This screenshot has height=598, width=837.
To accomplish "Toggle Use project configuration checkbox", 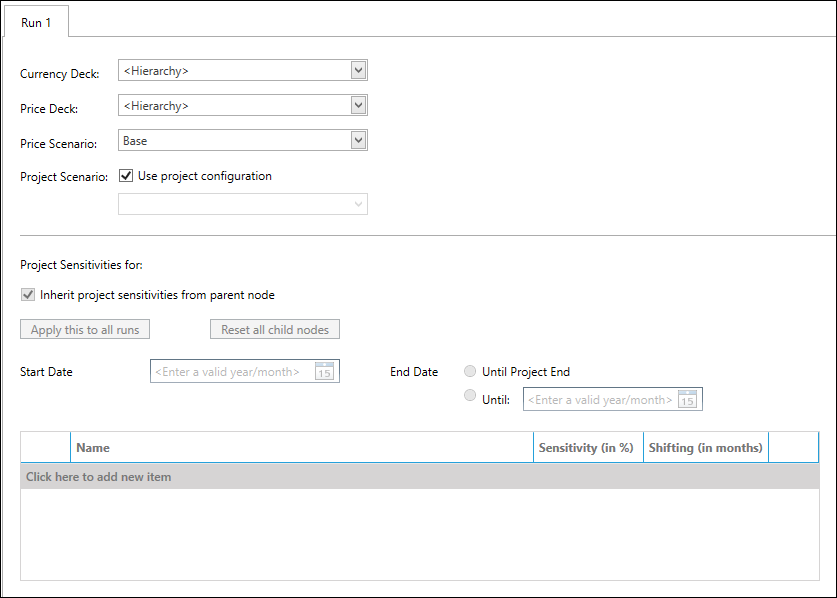I will 126,176.
